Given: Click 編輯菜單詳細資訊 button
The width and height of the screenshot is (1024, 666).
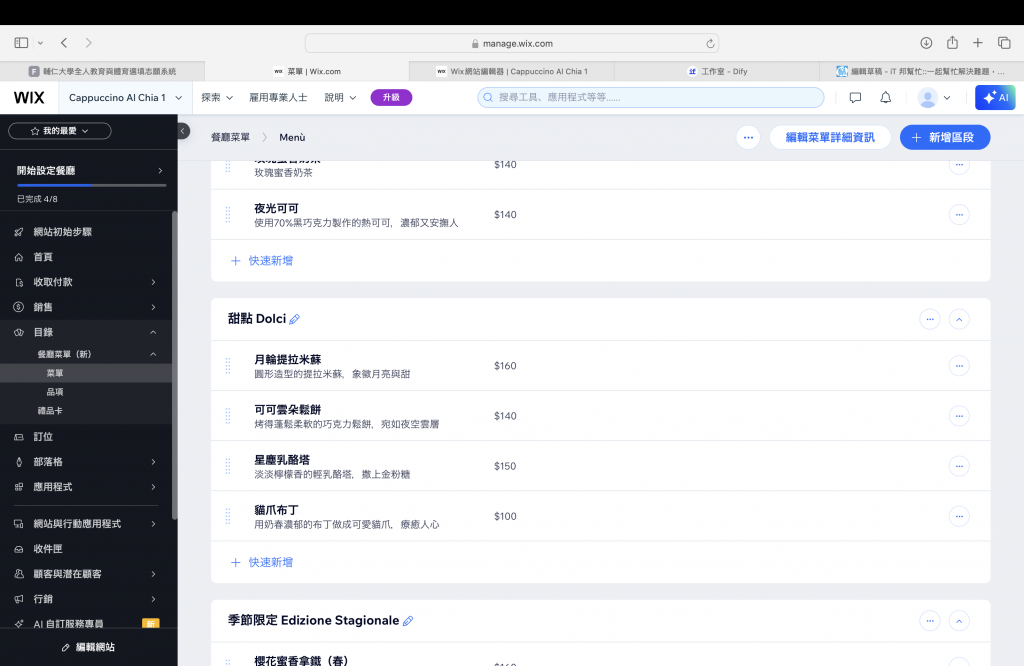Looking at the screenshot, I should coord(830,138).
